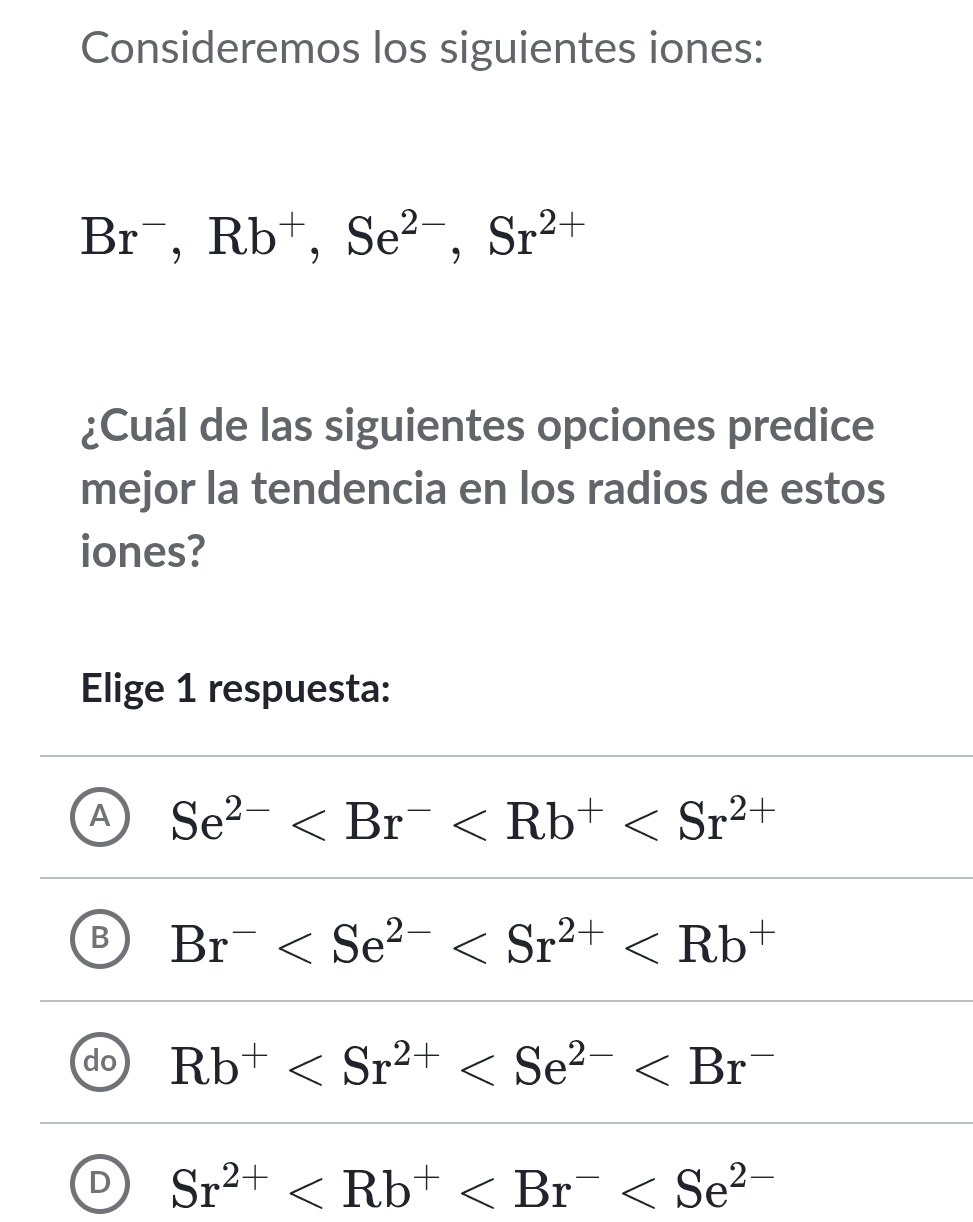Choose the radio button labeled B
The height and width of the screenshot is (1222, 973).
coord(99,940)
